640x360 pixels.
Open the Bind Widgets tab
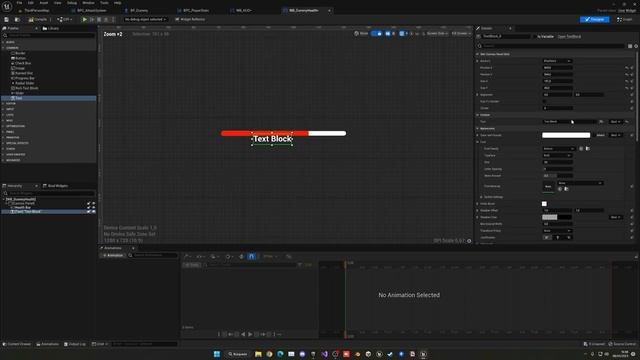[x=56, y=186]
